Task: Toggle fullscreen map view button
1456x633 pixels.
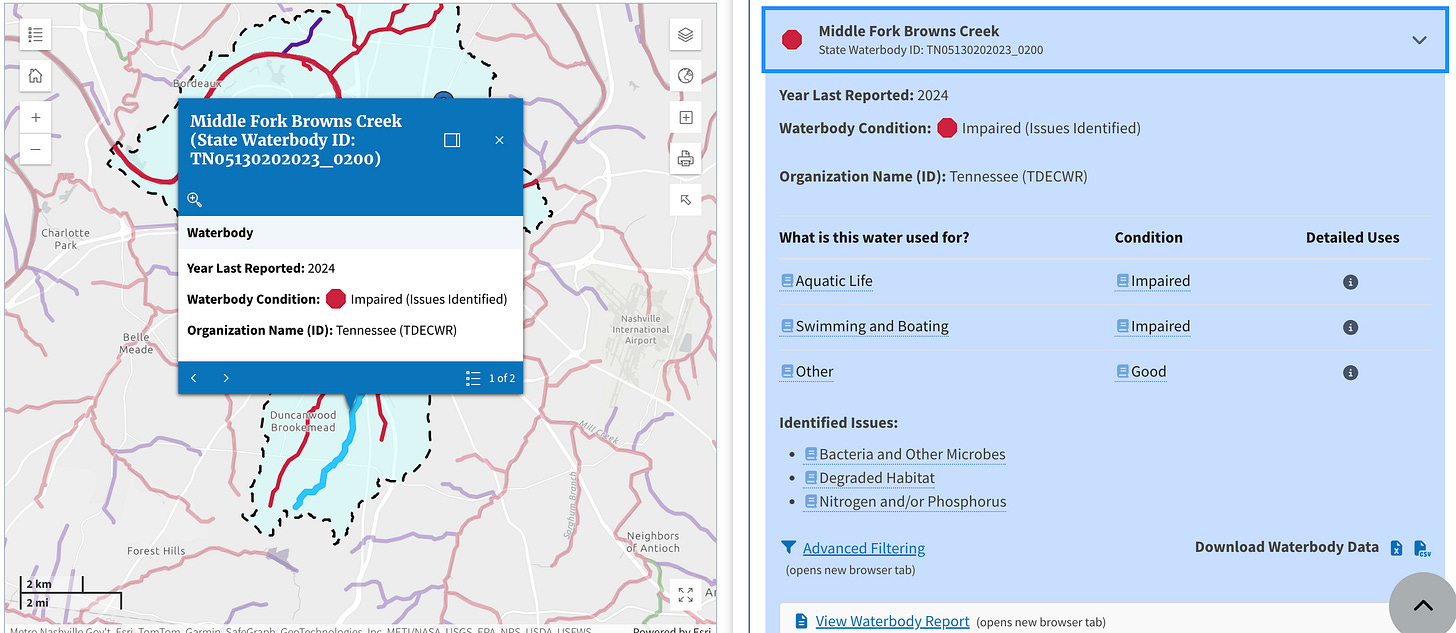Action: (x=685, y=595)
